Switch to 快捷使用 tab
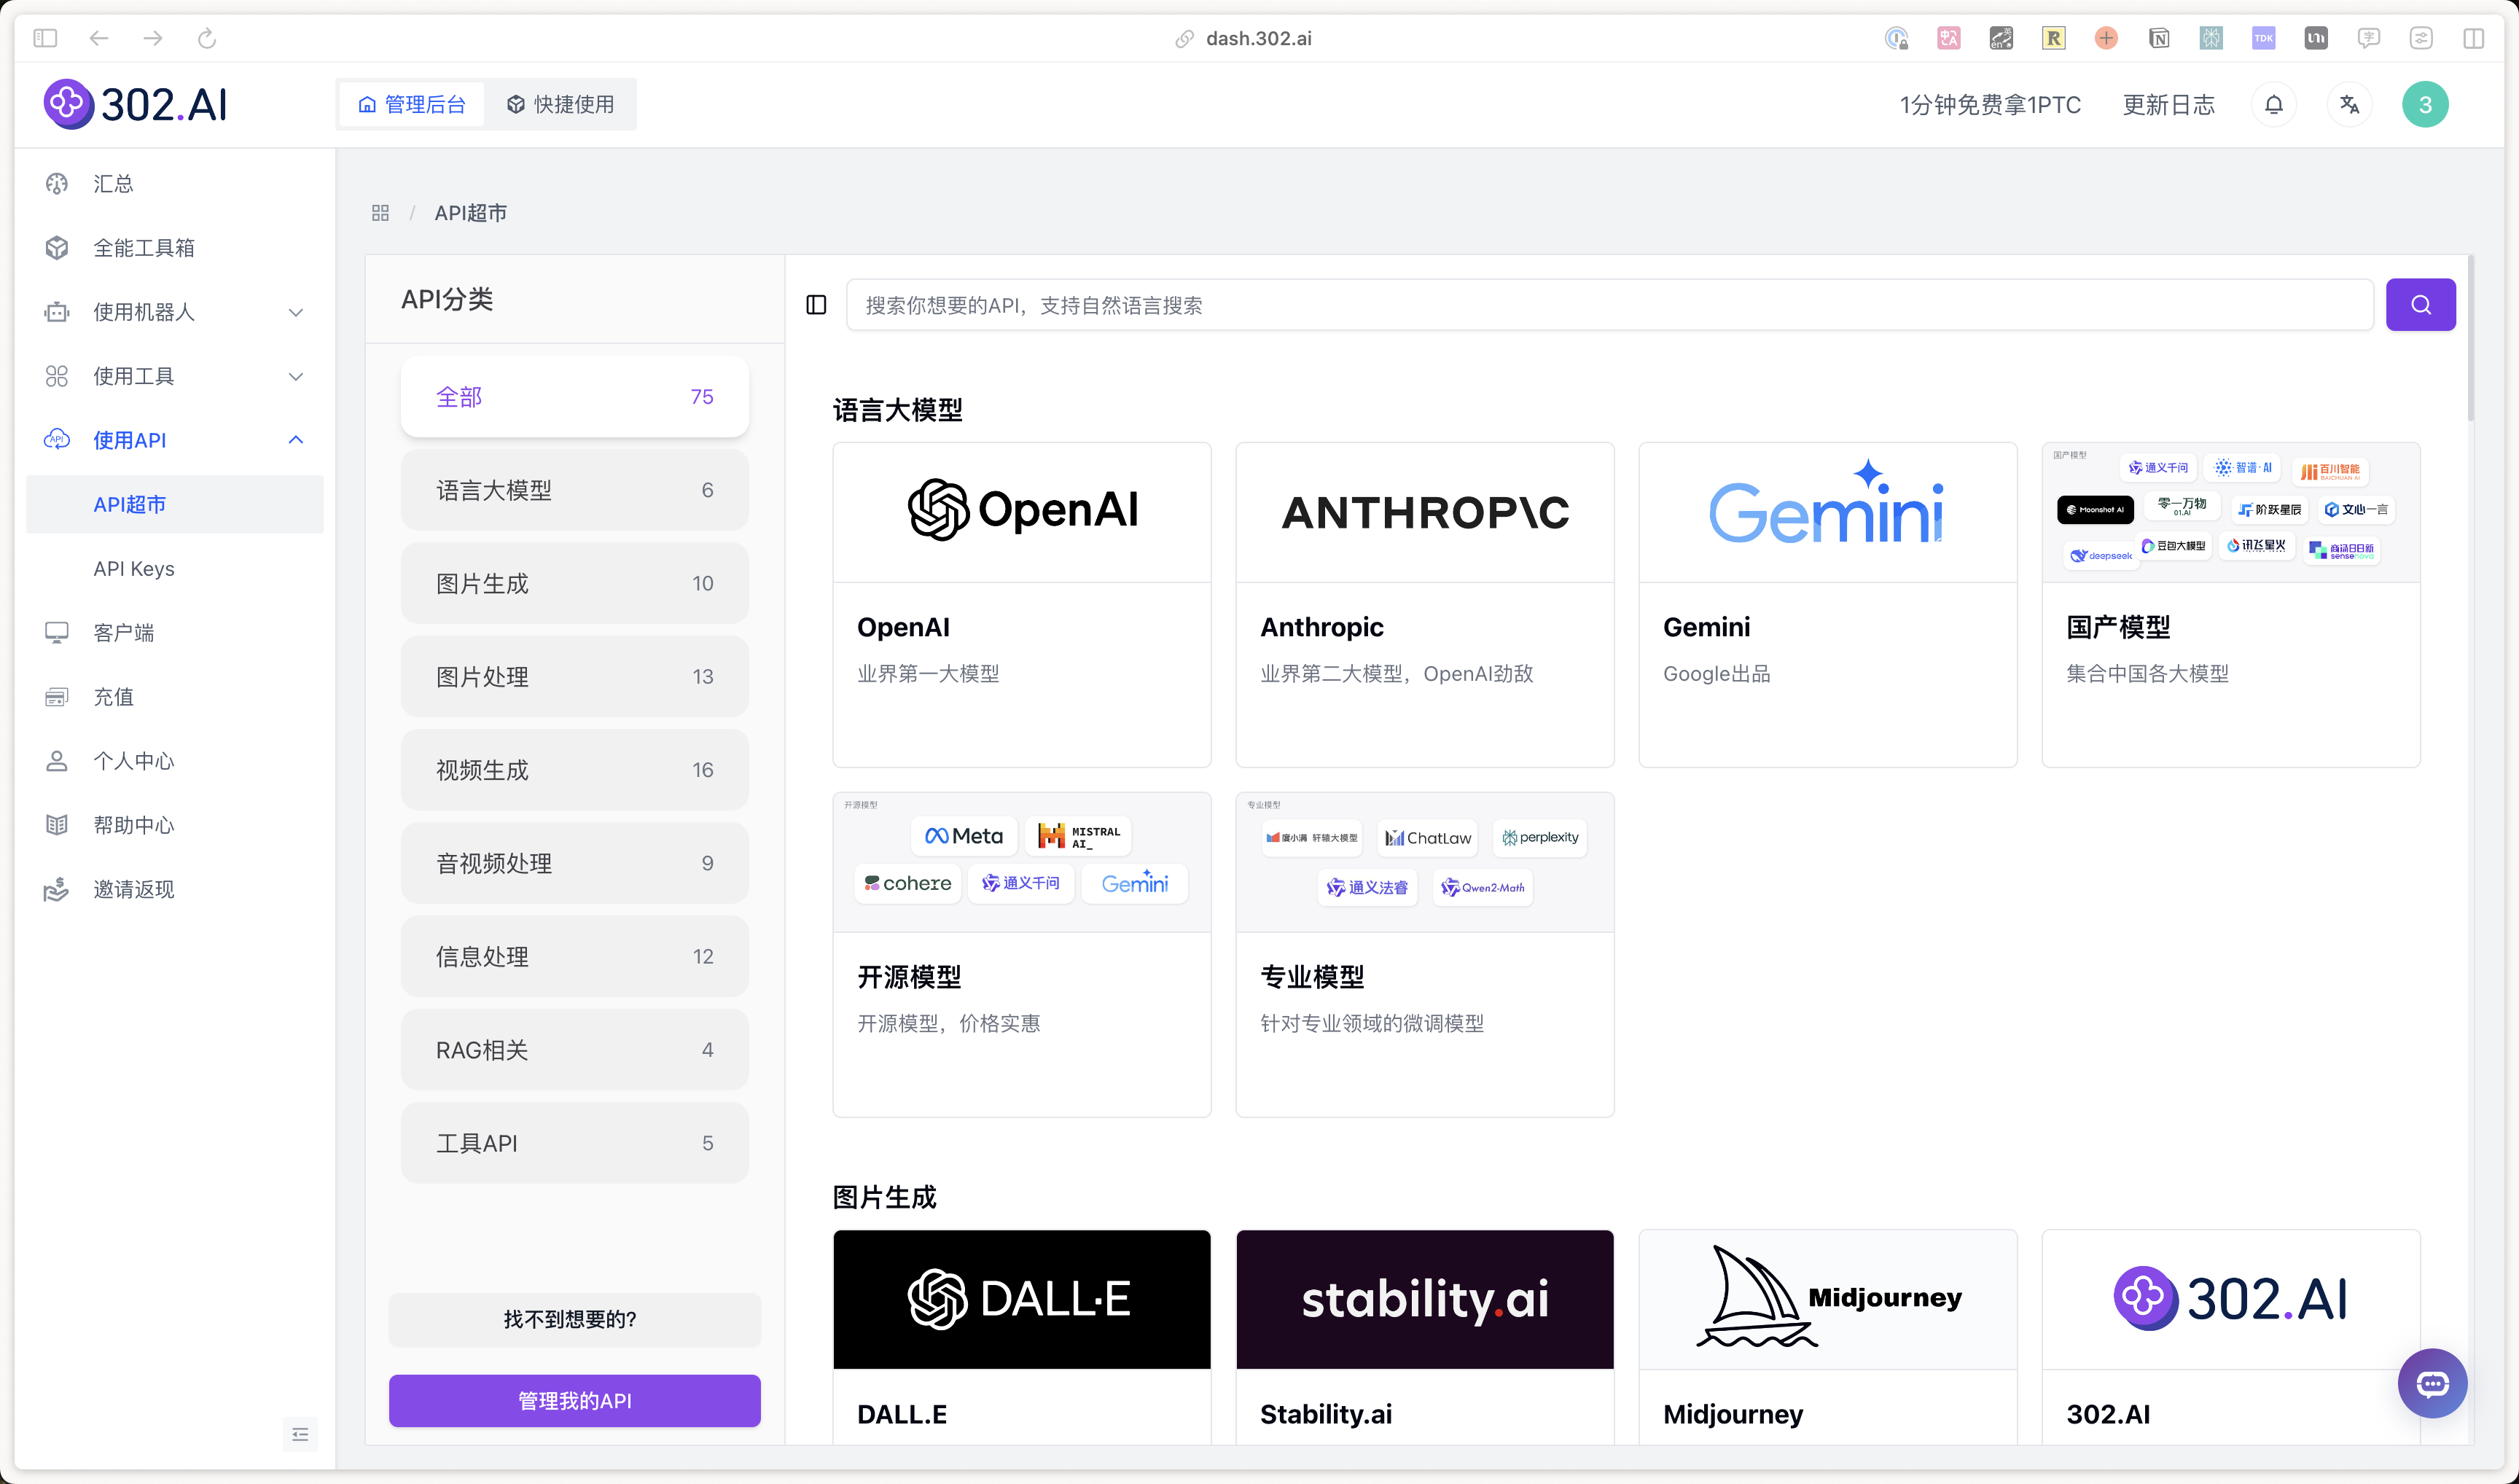 (560, 104)
